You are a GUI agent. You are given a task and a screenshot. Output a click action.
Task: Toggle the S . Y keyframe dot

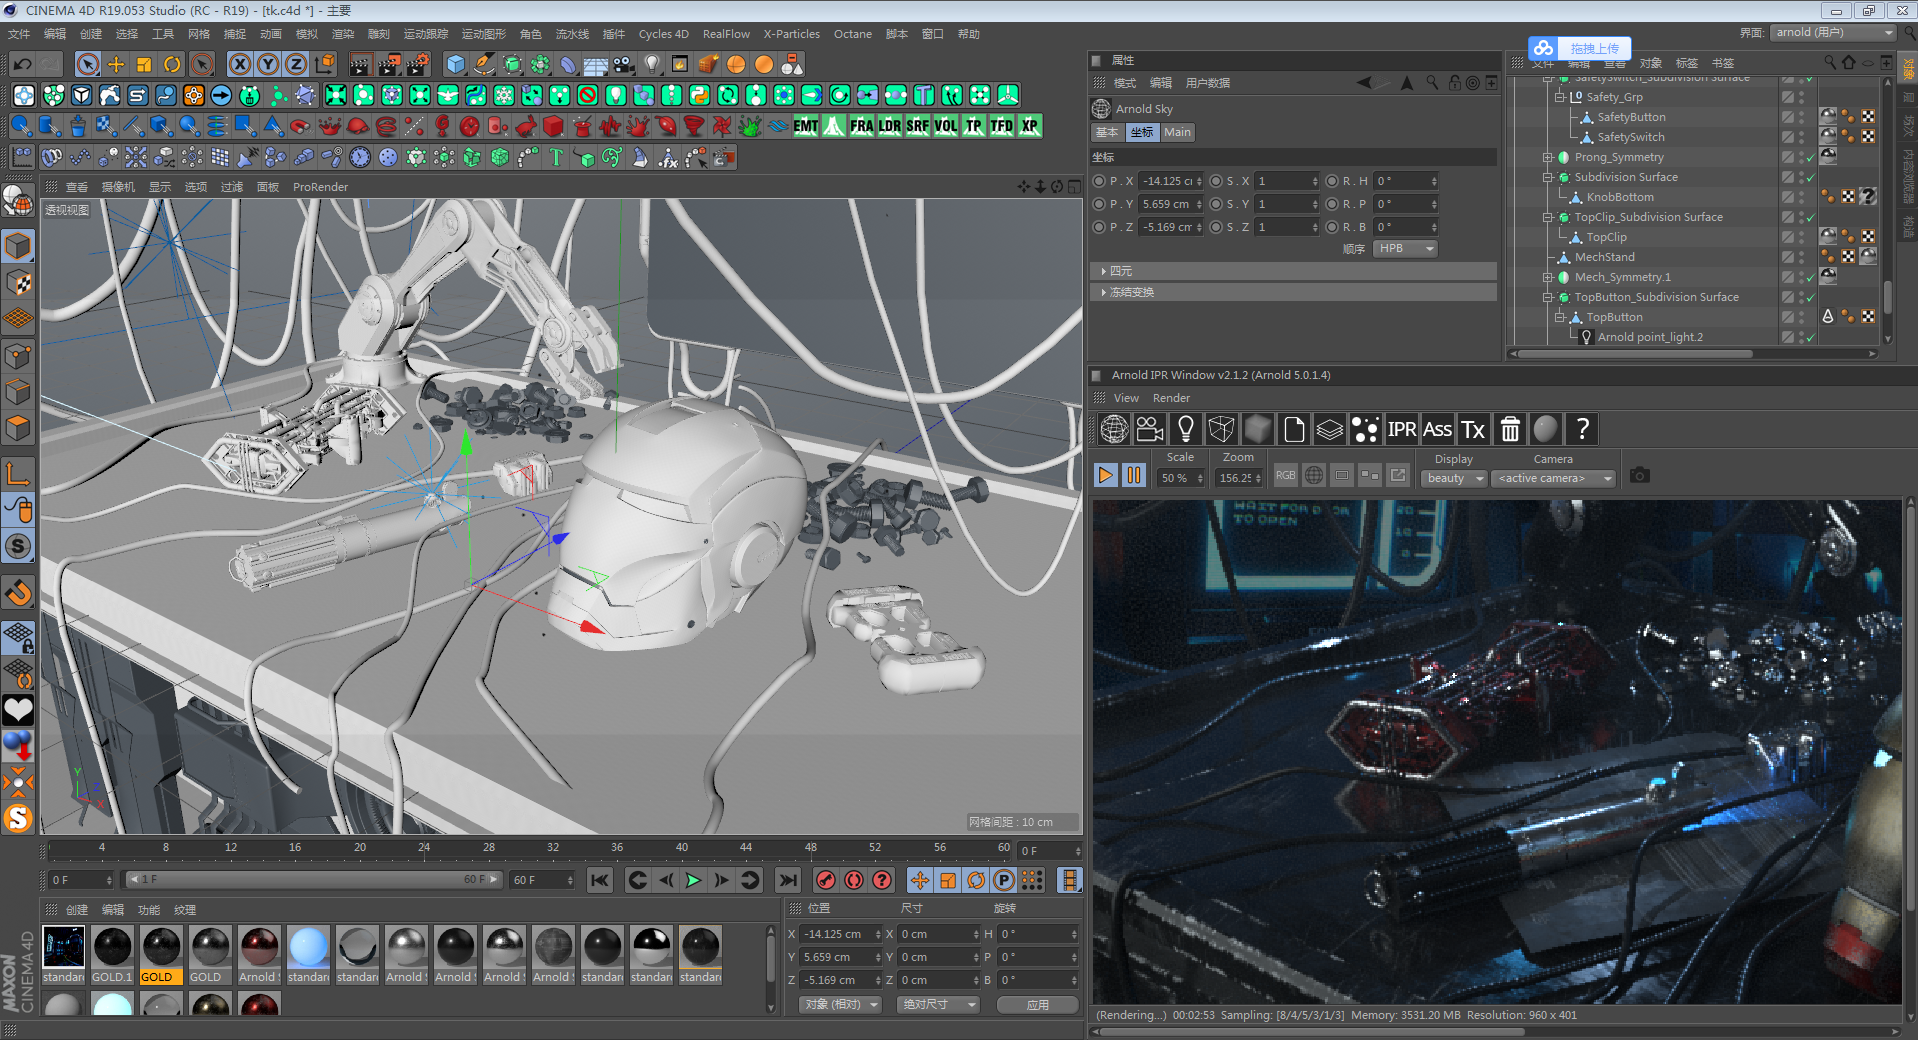(x=1216, y=204)
